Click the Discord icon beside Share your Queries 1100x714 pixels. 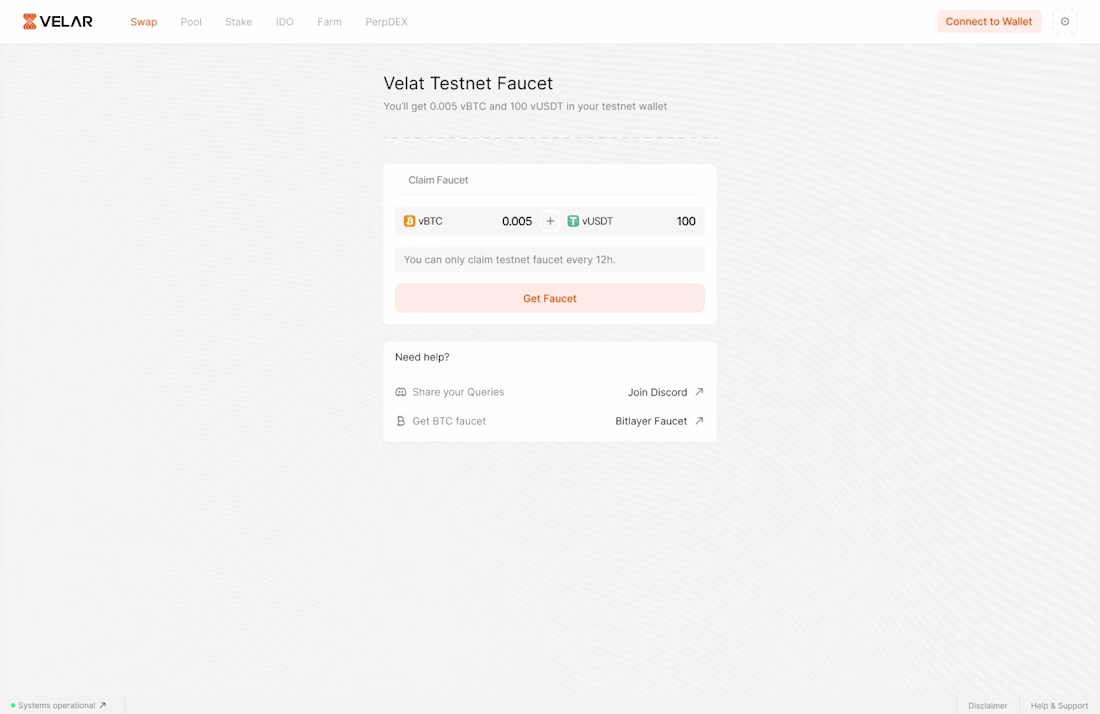401,392
